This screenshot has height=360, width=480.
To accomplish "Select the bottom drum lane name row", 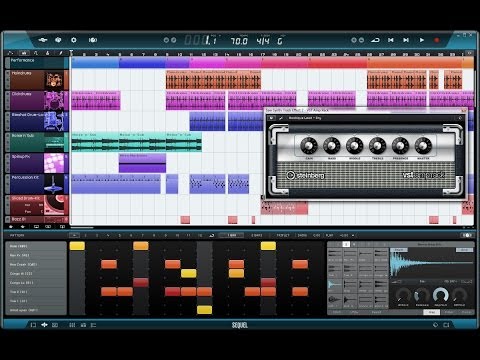I will 36,310.
